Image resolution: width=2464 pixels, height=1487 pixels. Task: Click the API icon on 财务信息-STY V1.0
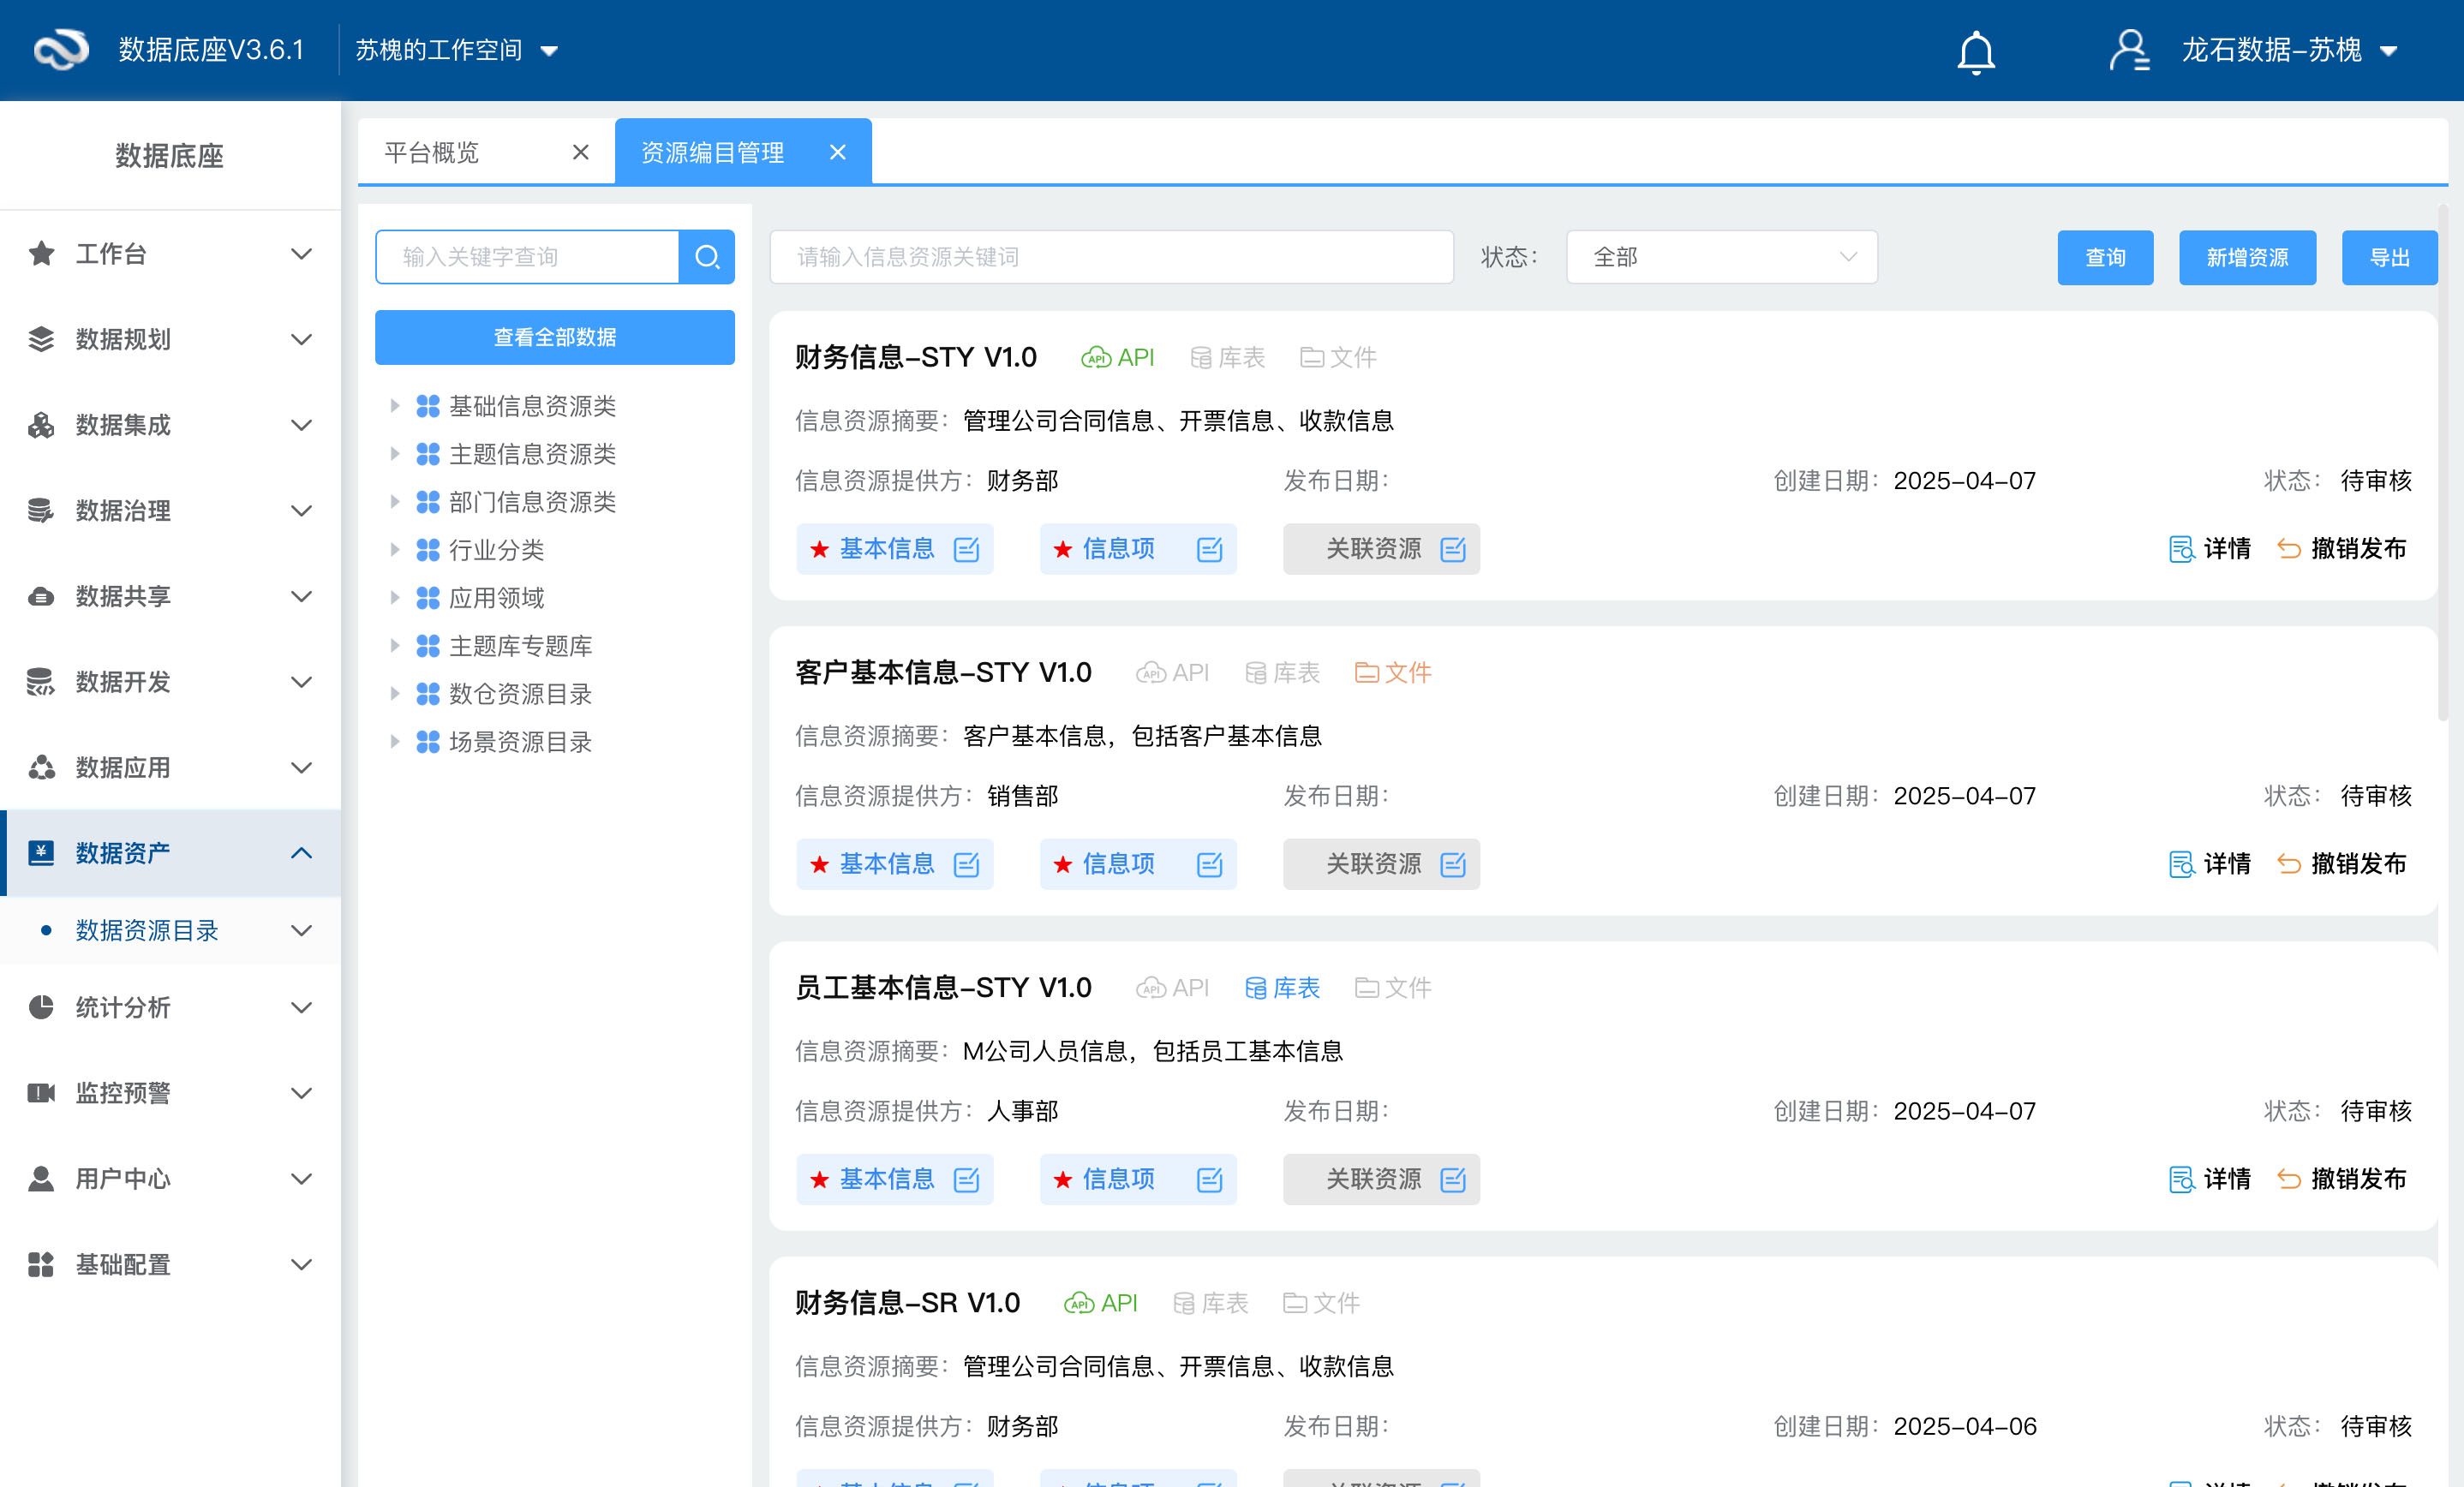click(1095, 357)
